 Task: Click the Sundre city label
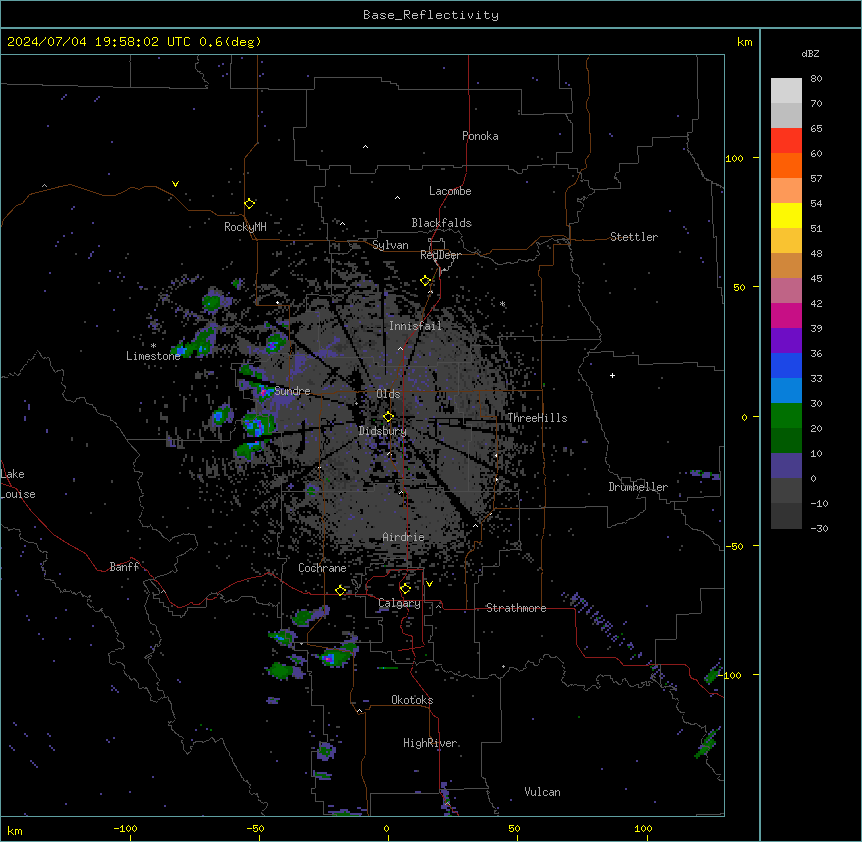(292, 391)
